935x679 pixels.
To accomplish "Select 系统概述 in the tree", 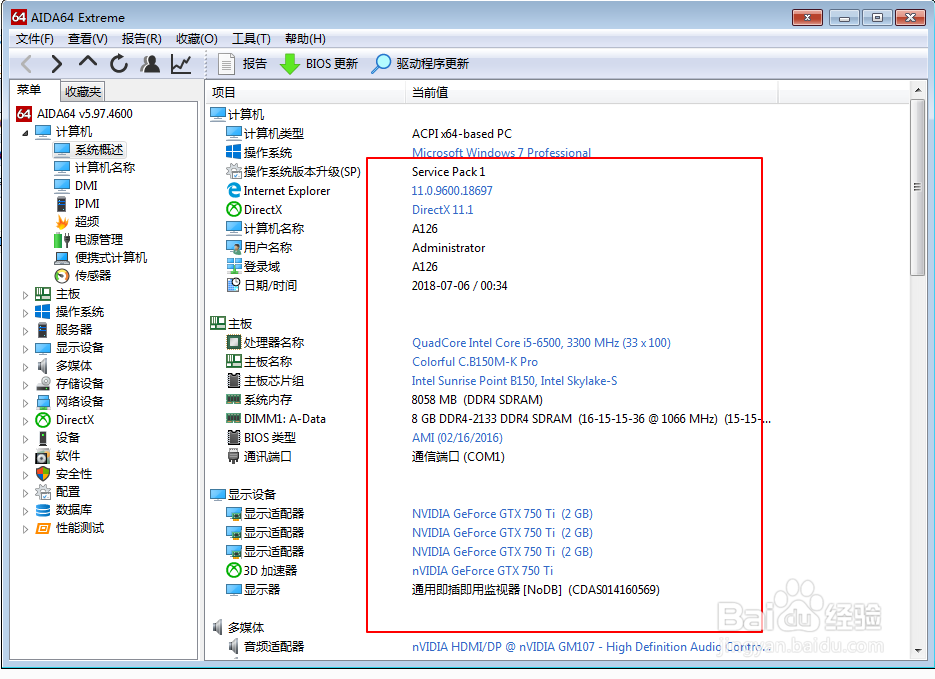I will click(99, 150).
